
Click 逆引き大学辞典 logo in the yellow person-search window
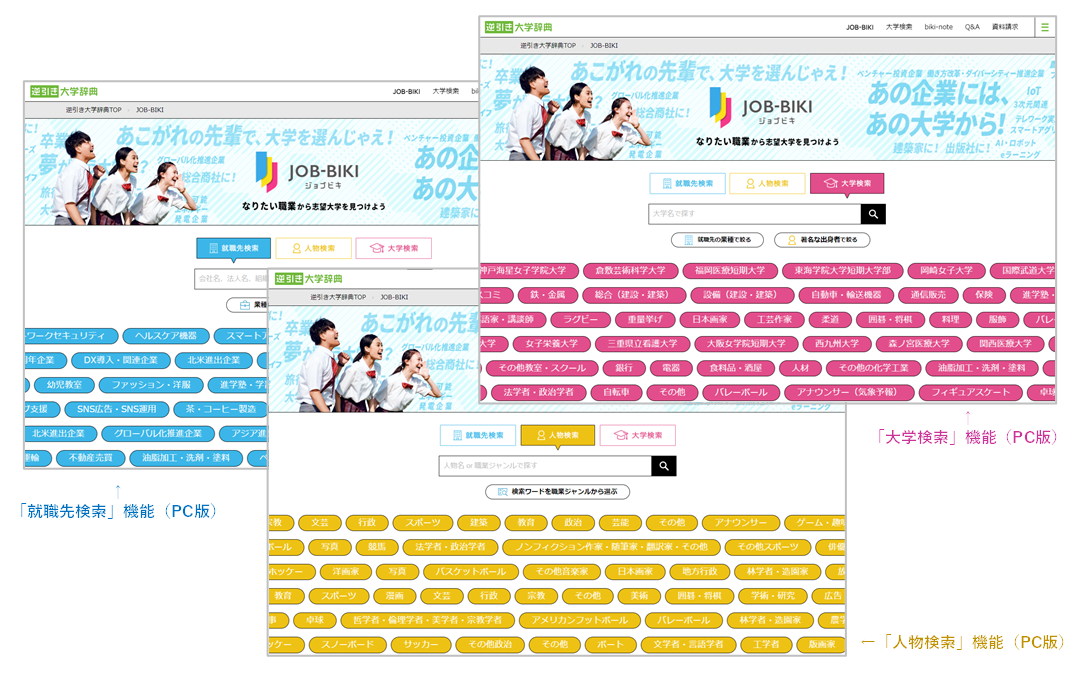tap(308, 278)
